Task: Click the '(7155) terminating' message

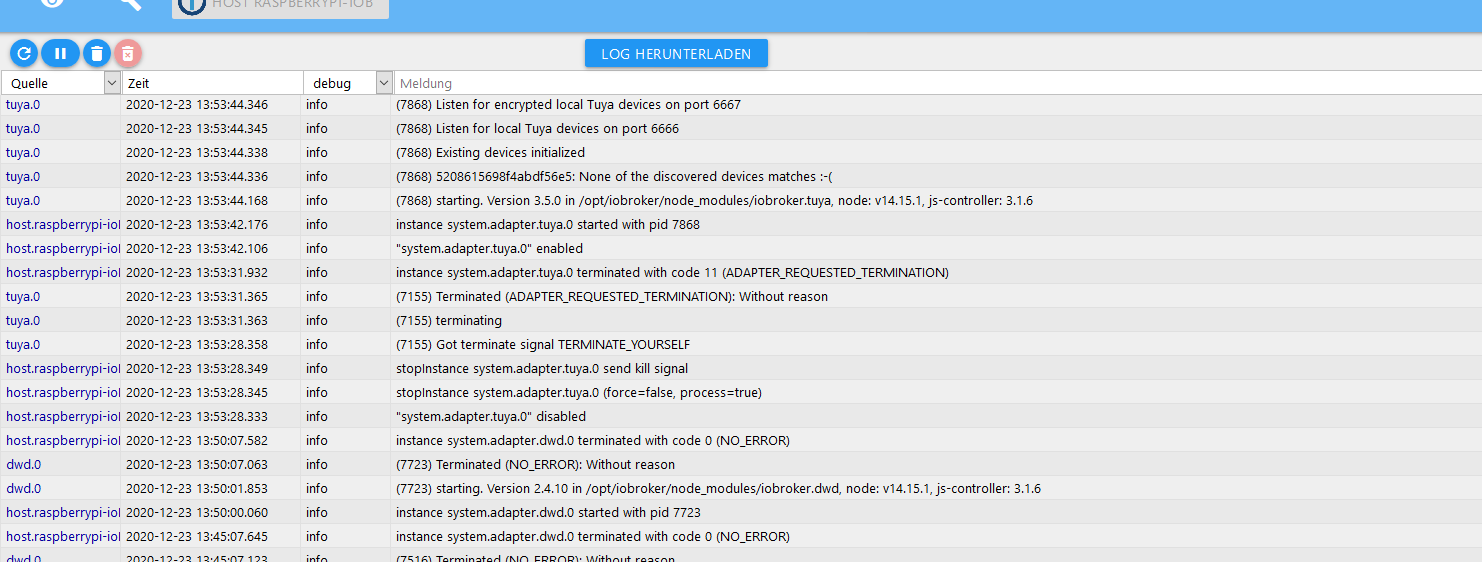Action: (x=449, y=320)
